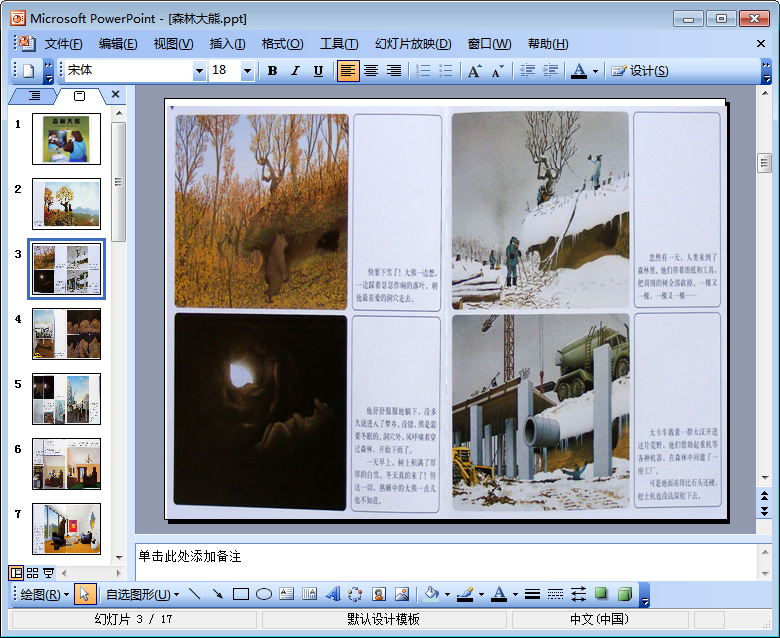
Task: Apply line color brush
Action: click(x=465, y=594)
